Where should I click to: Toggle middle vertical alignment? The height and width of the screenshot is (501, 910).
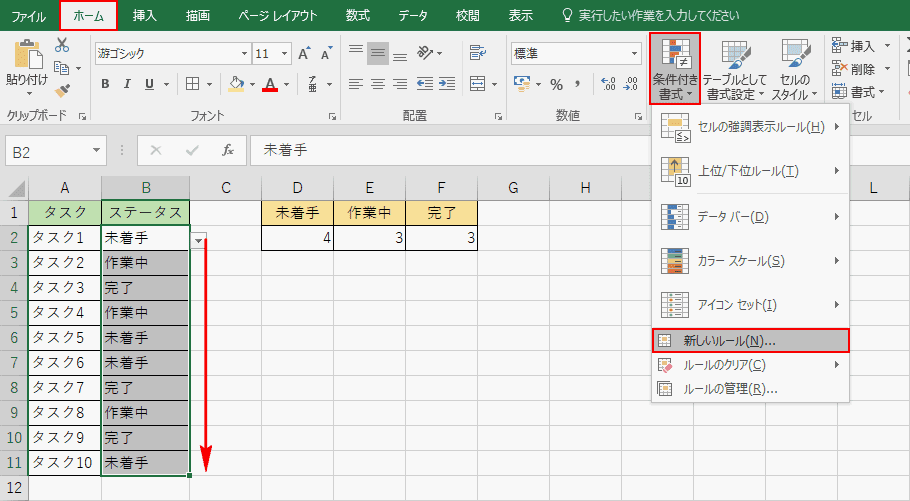378,53
